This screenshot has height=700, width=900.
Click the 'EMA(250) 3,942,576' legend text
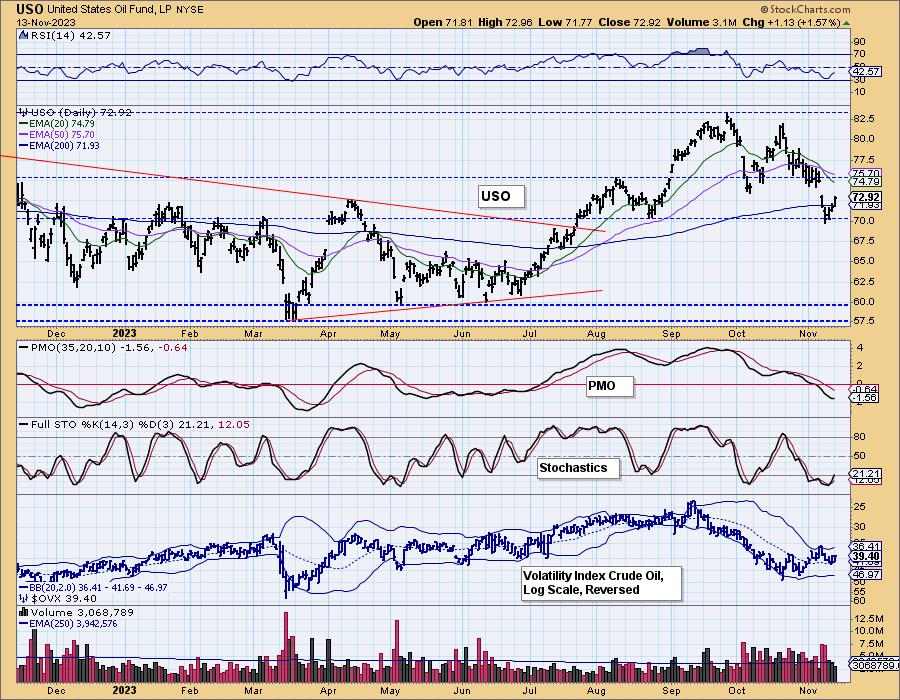click(73, 623)
